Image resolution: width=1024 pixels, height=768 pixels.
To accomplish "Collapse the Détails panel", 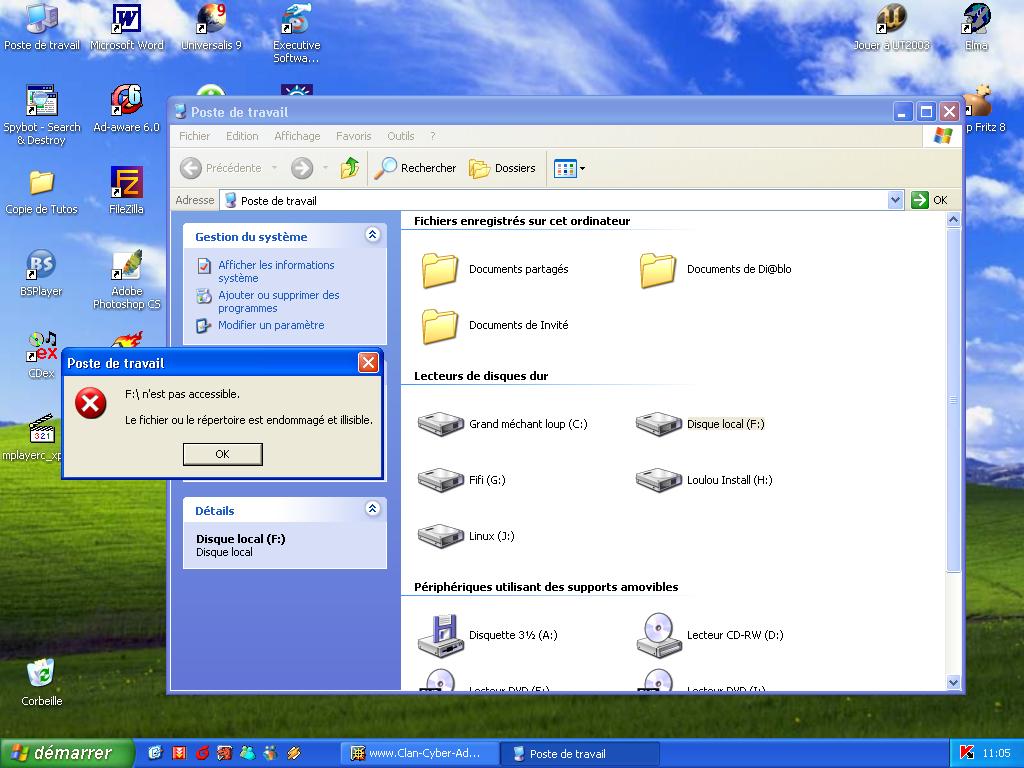I will 372,509.
